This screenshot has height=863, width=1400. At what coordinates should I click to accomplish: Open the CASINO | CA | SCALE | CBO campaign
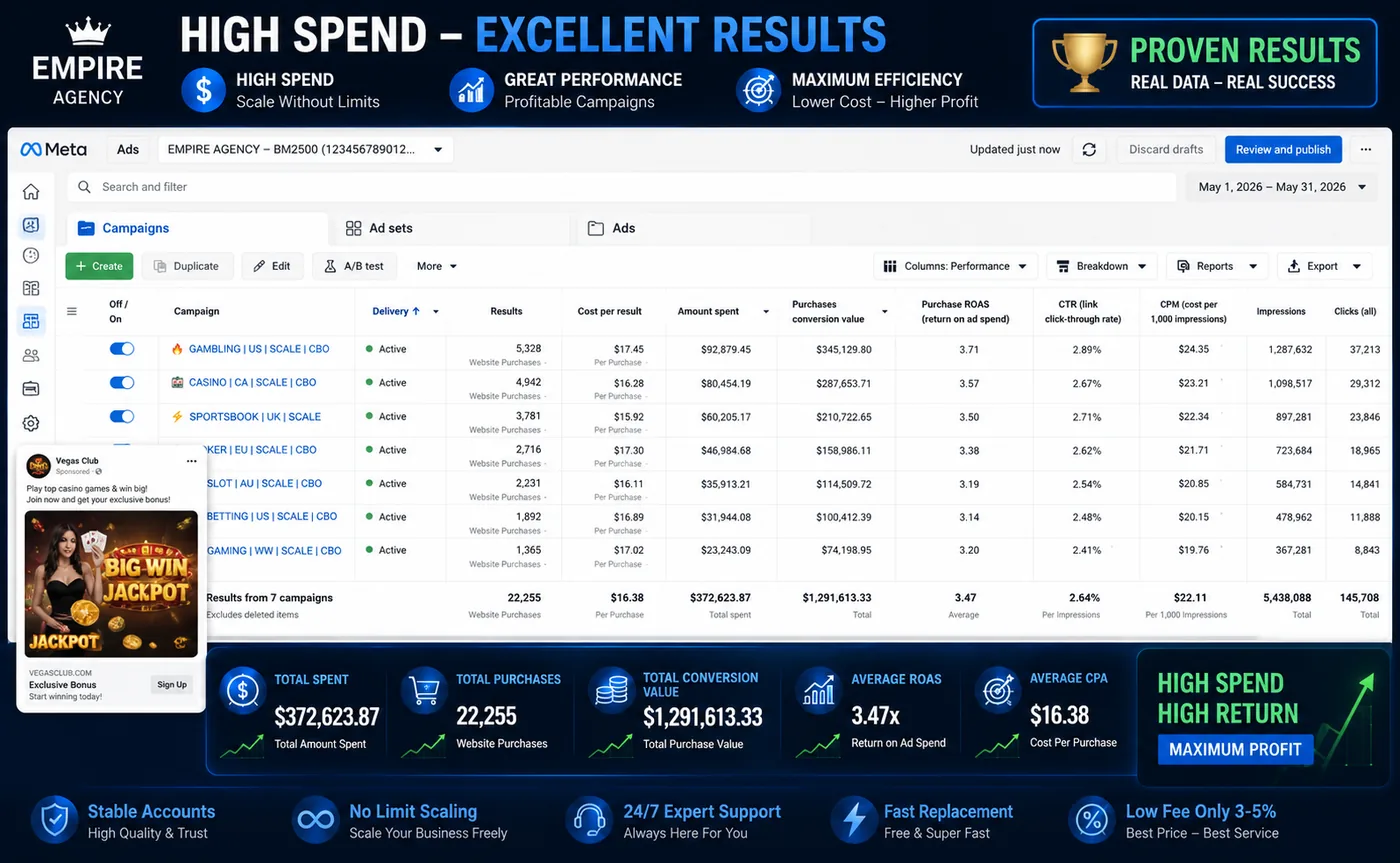pos(252,382)
